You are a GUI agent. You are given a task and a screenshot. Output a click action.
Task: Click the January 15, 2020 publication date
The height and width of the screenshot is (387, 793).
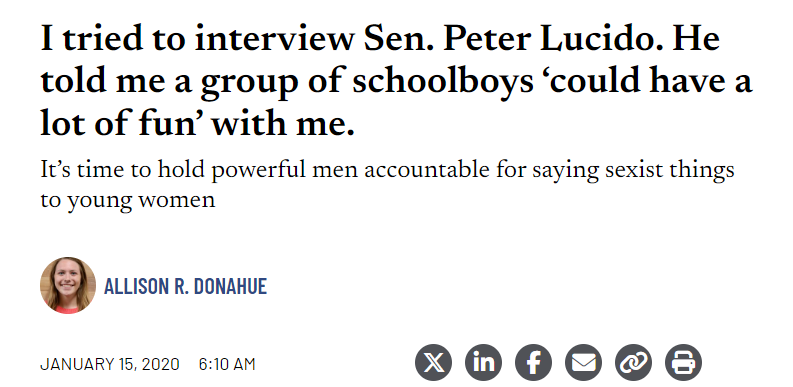[110, 364]
